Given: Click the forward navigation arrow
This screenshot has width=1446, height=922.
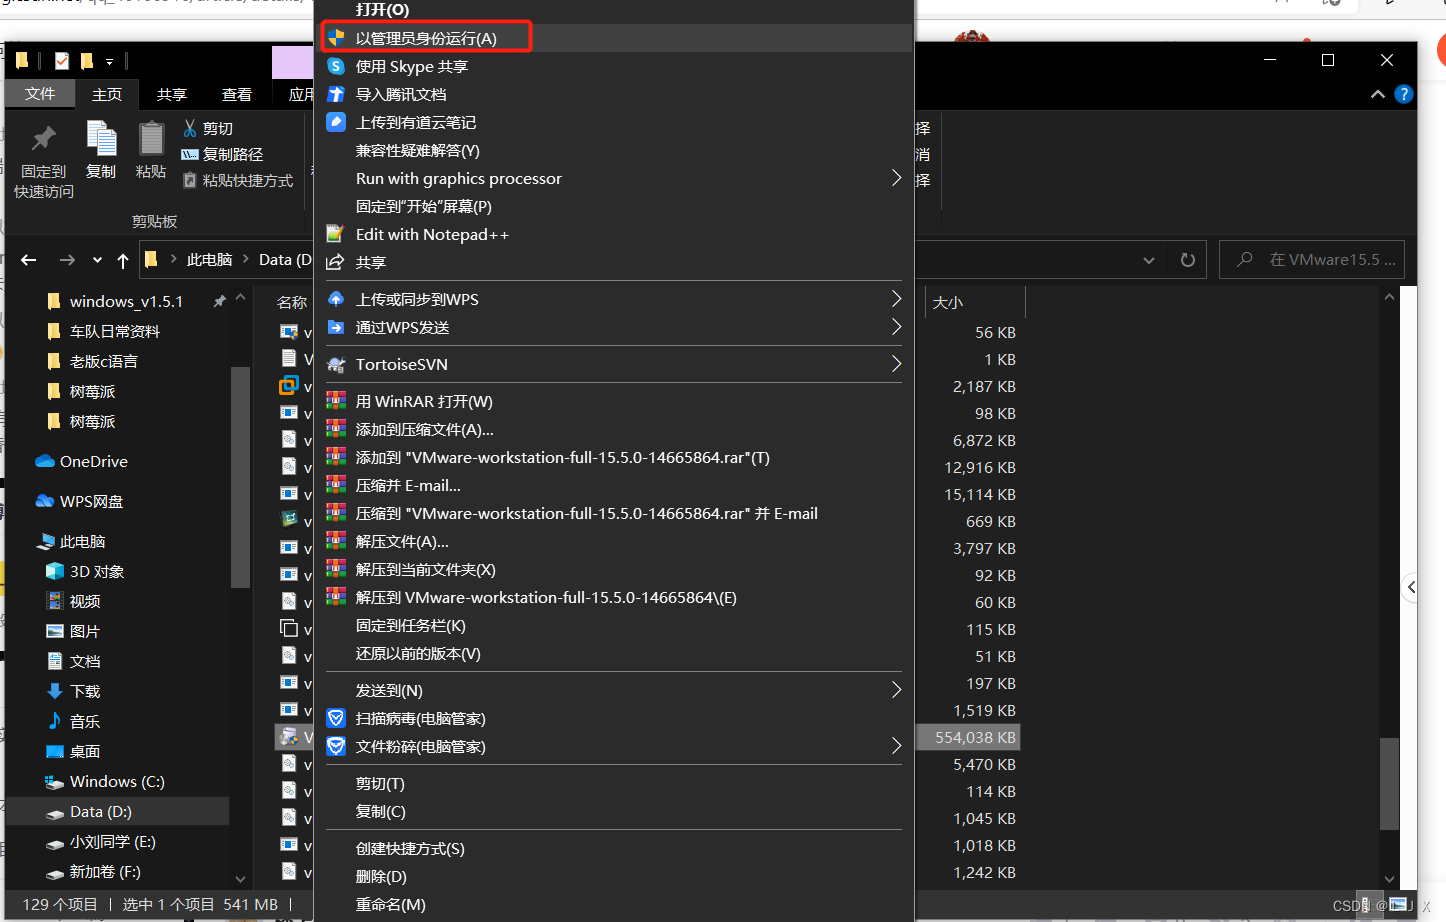Looking at the screenshot, I should 67,260.
